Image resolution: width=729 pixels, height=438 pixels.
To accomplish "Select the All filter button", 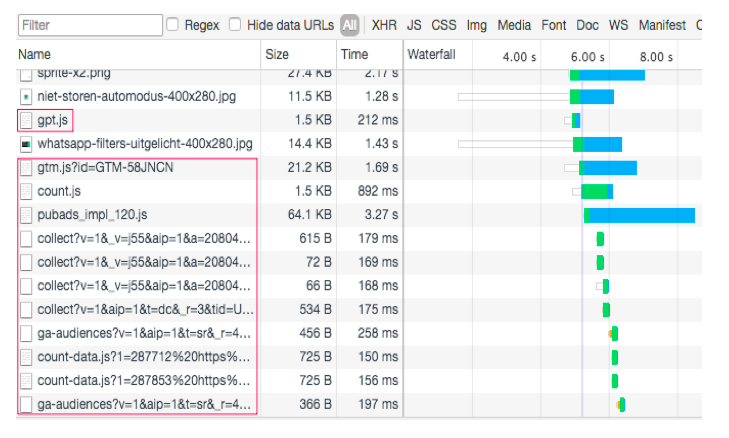I will click(x=349, y=25).
